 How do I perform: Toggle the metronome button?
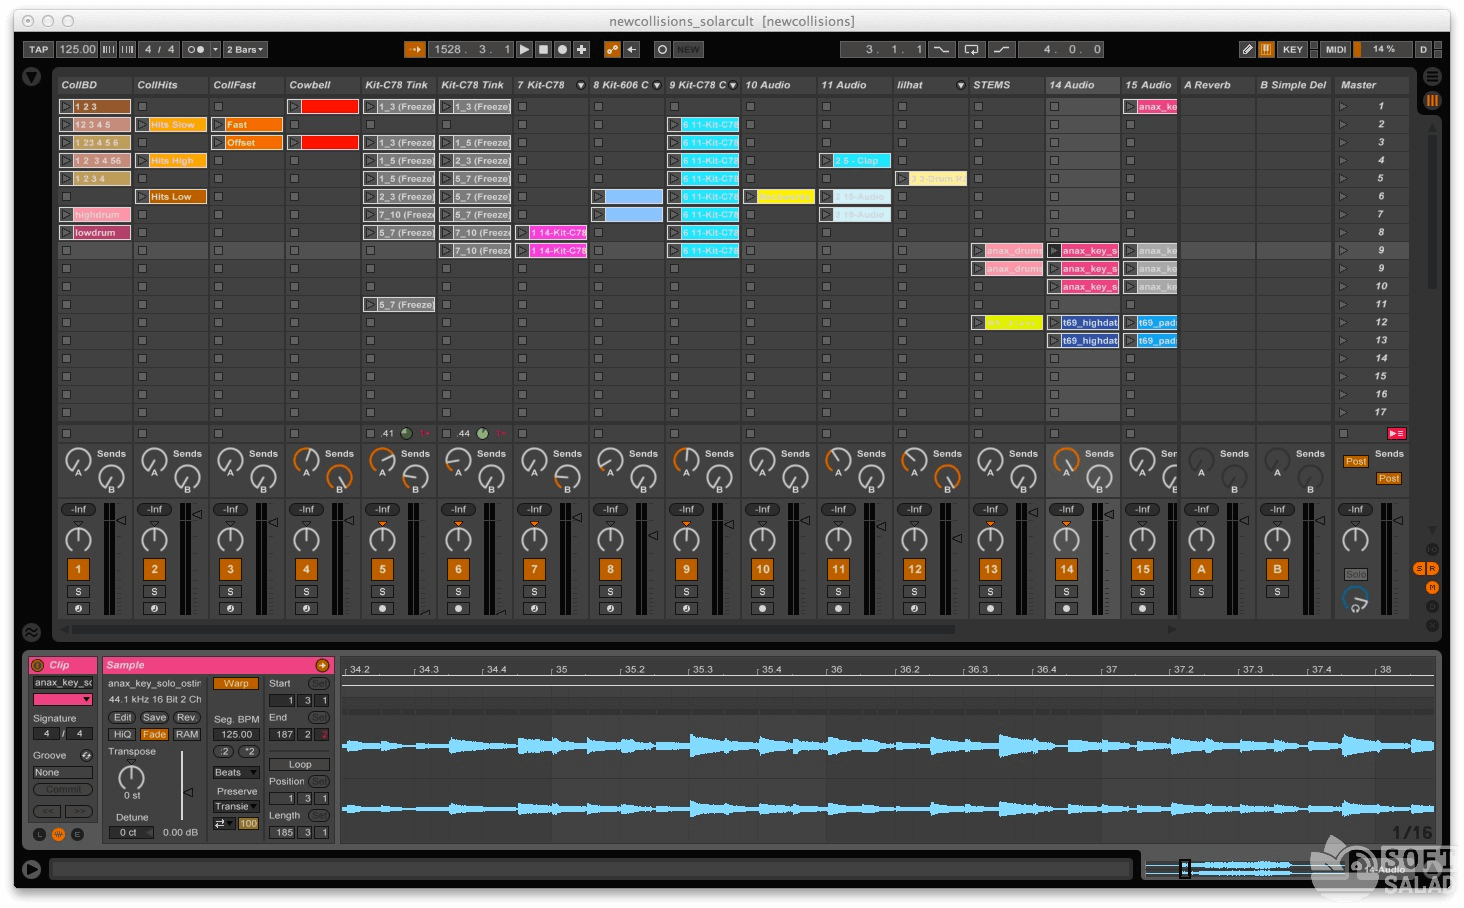(196, 49)
